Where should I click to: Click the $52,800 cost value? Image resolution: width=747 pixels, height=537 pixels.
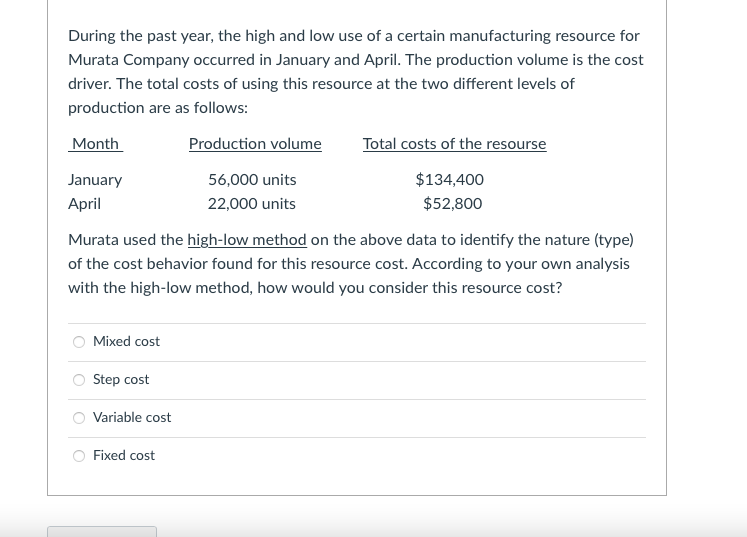453,203
